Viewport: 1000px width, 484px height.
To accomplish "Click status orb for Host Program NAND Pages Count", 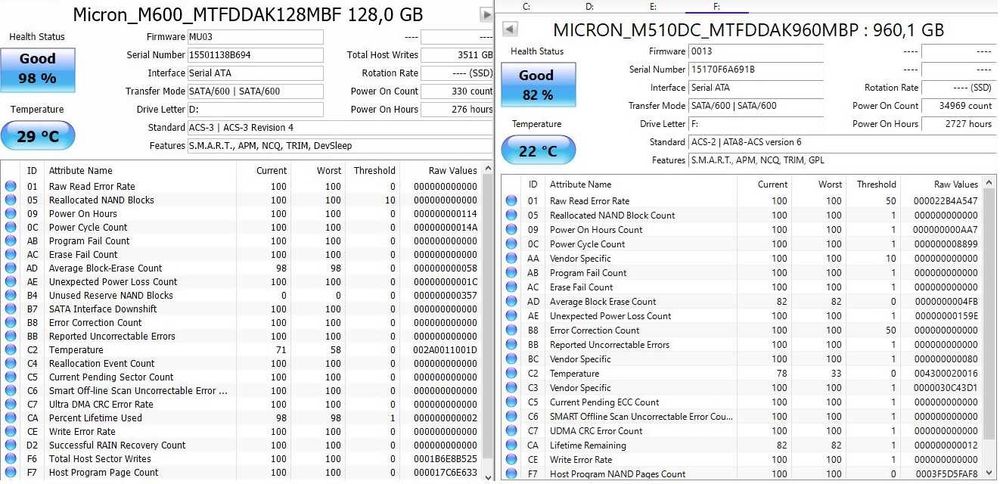I will (x=511, y=474).
